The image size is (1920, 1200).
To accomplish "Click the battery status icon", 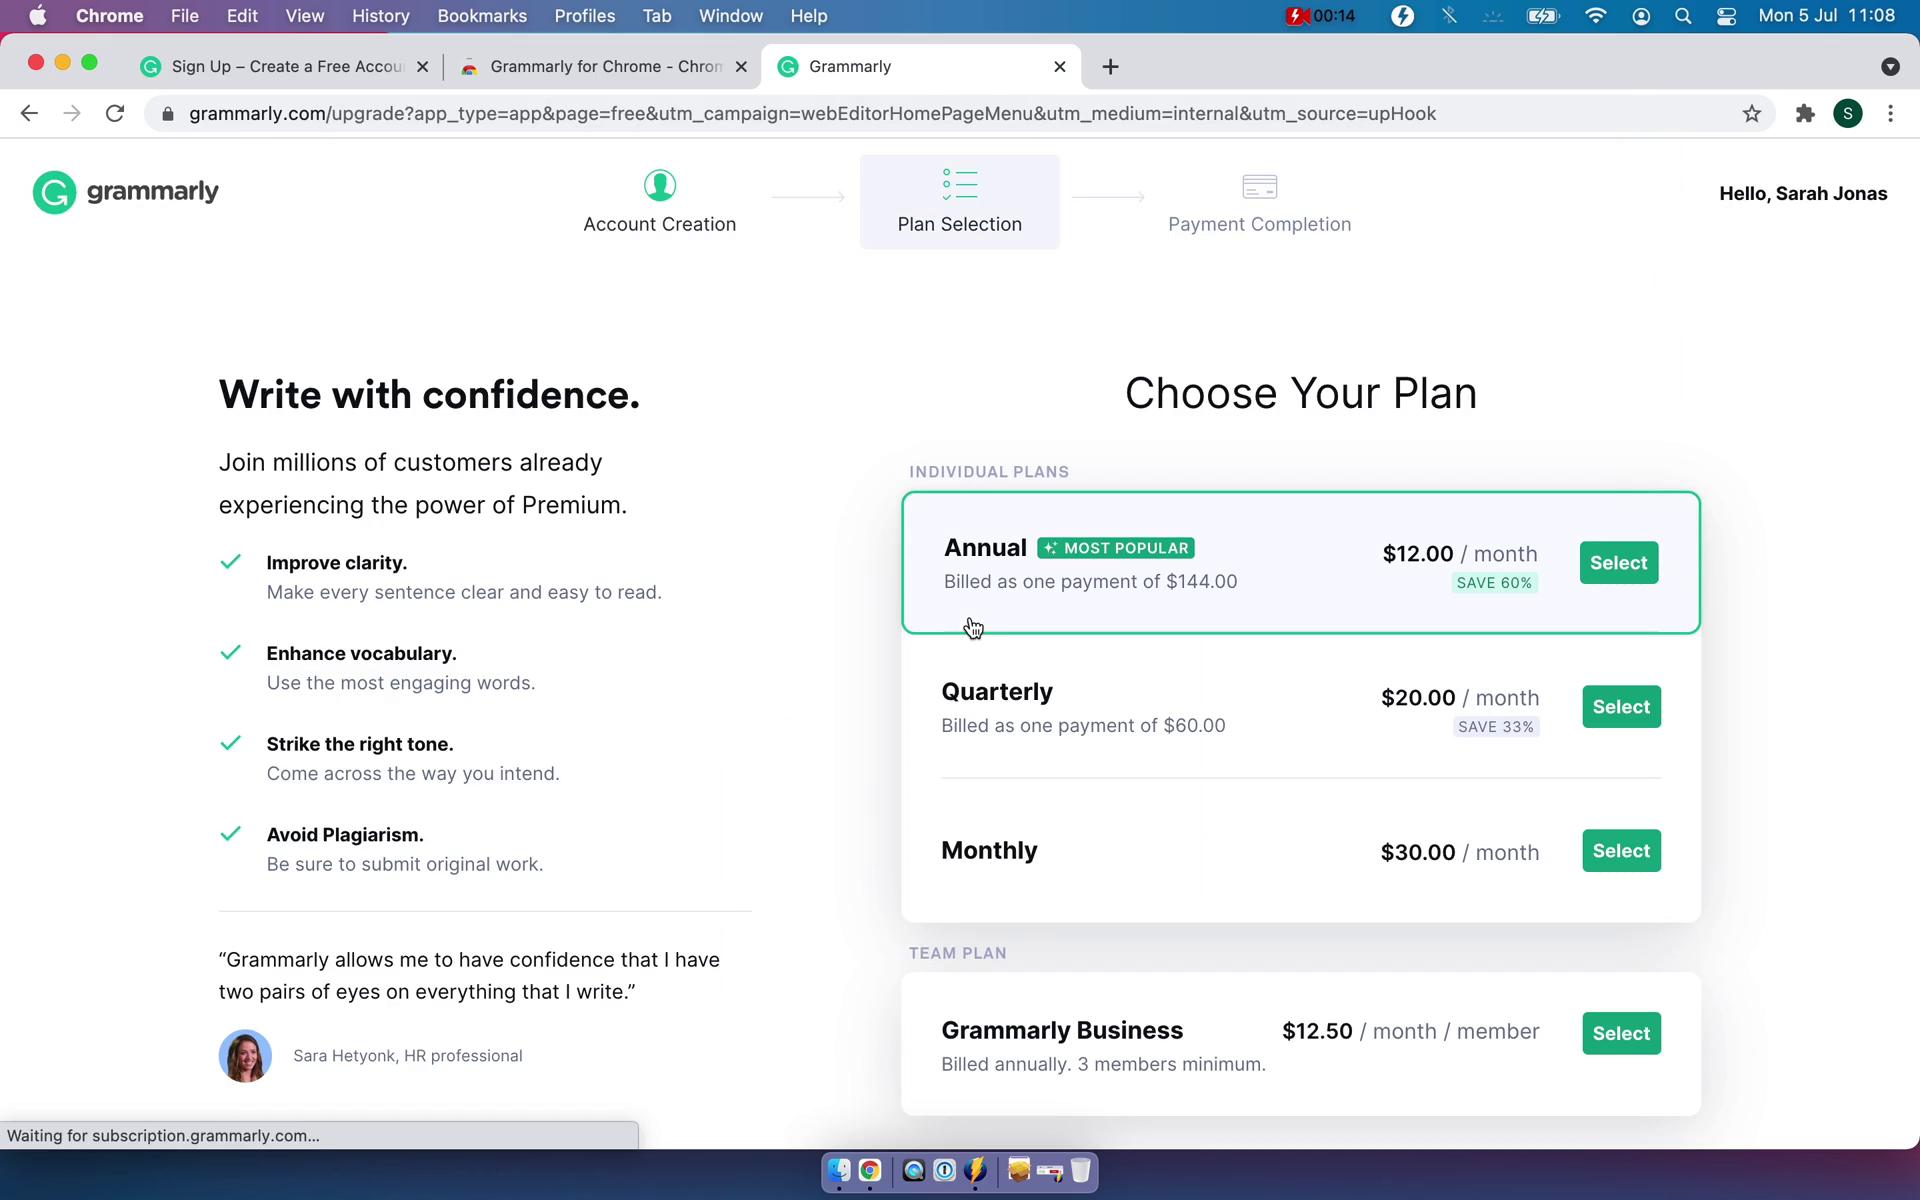I will point(1542,16).
